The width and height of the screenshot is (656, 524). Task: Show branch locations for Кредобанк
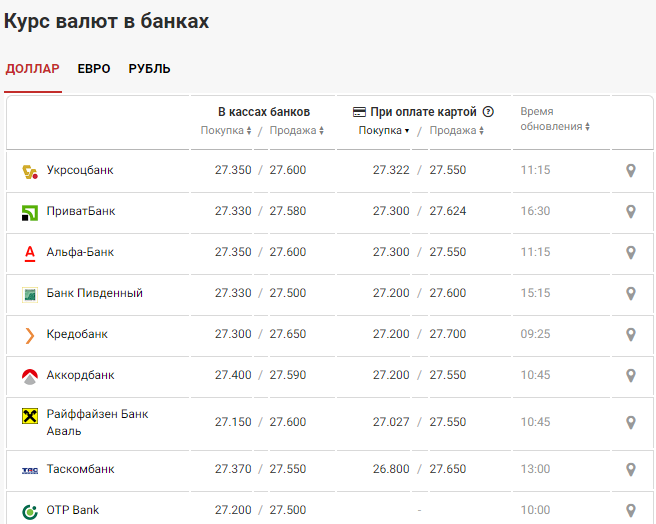click(x=630, y=335)
